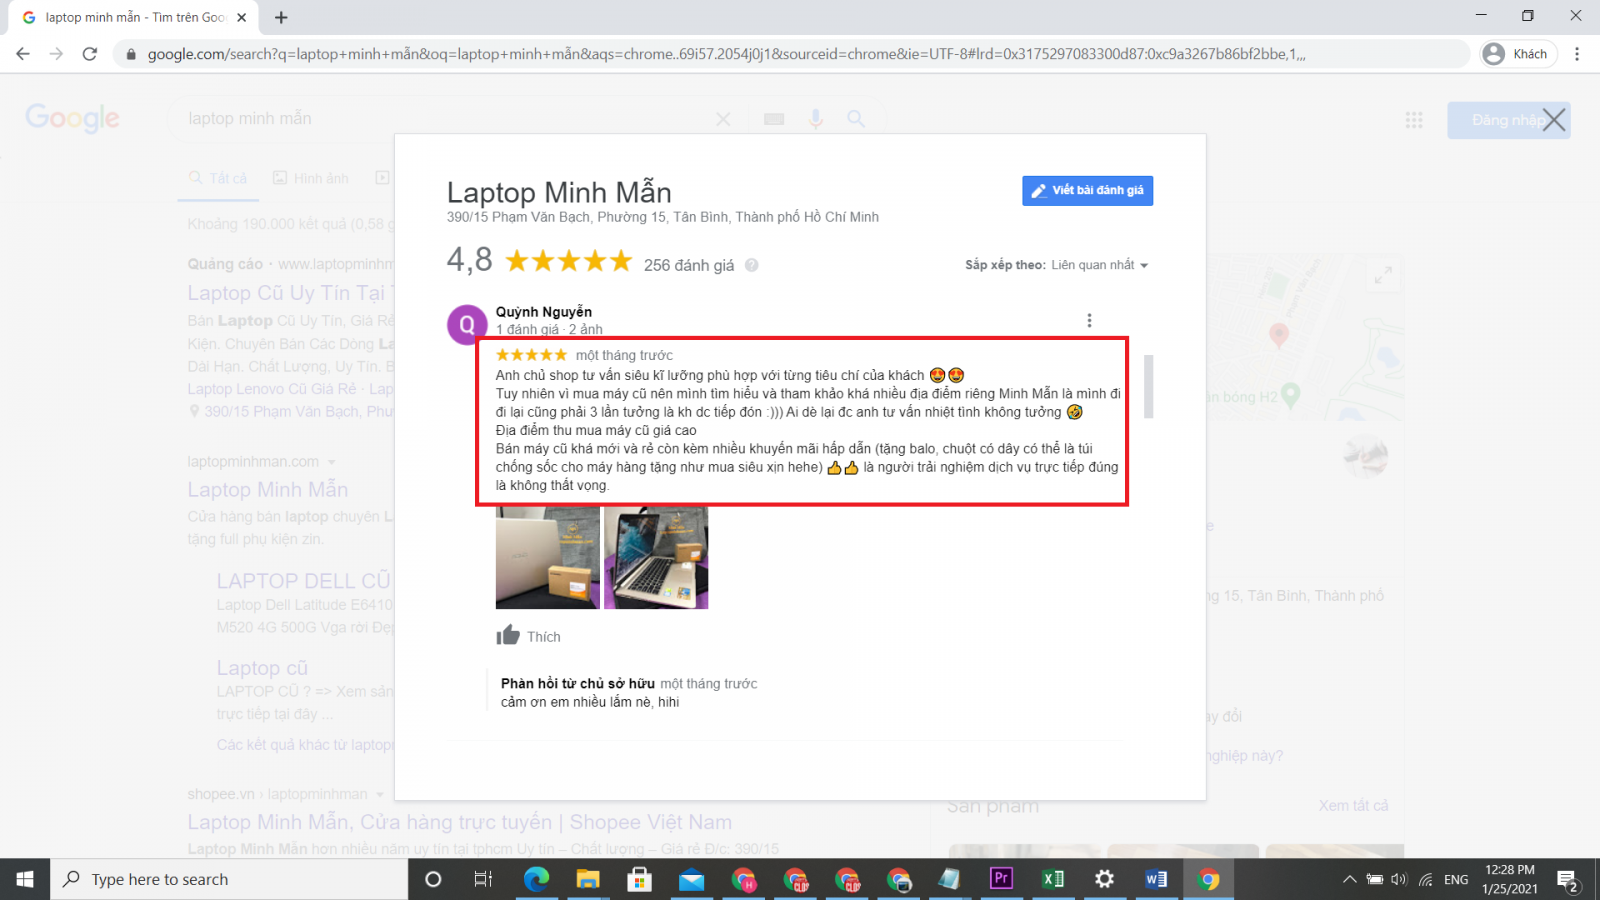Select the 'laptop minh mẫn - Tìm trên Google' tab

click(x=135, y=17)
